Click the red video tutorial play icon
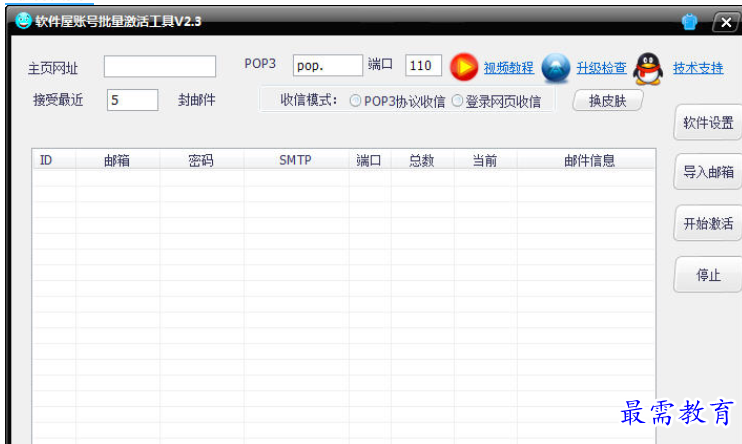The width and height of the screenshot is (742, 444). click(x=464, y=67)
